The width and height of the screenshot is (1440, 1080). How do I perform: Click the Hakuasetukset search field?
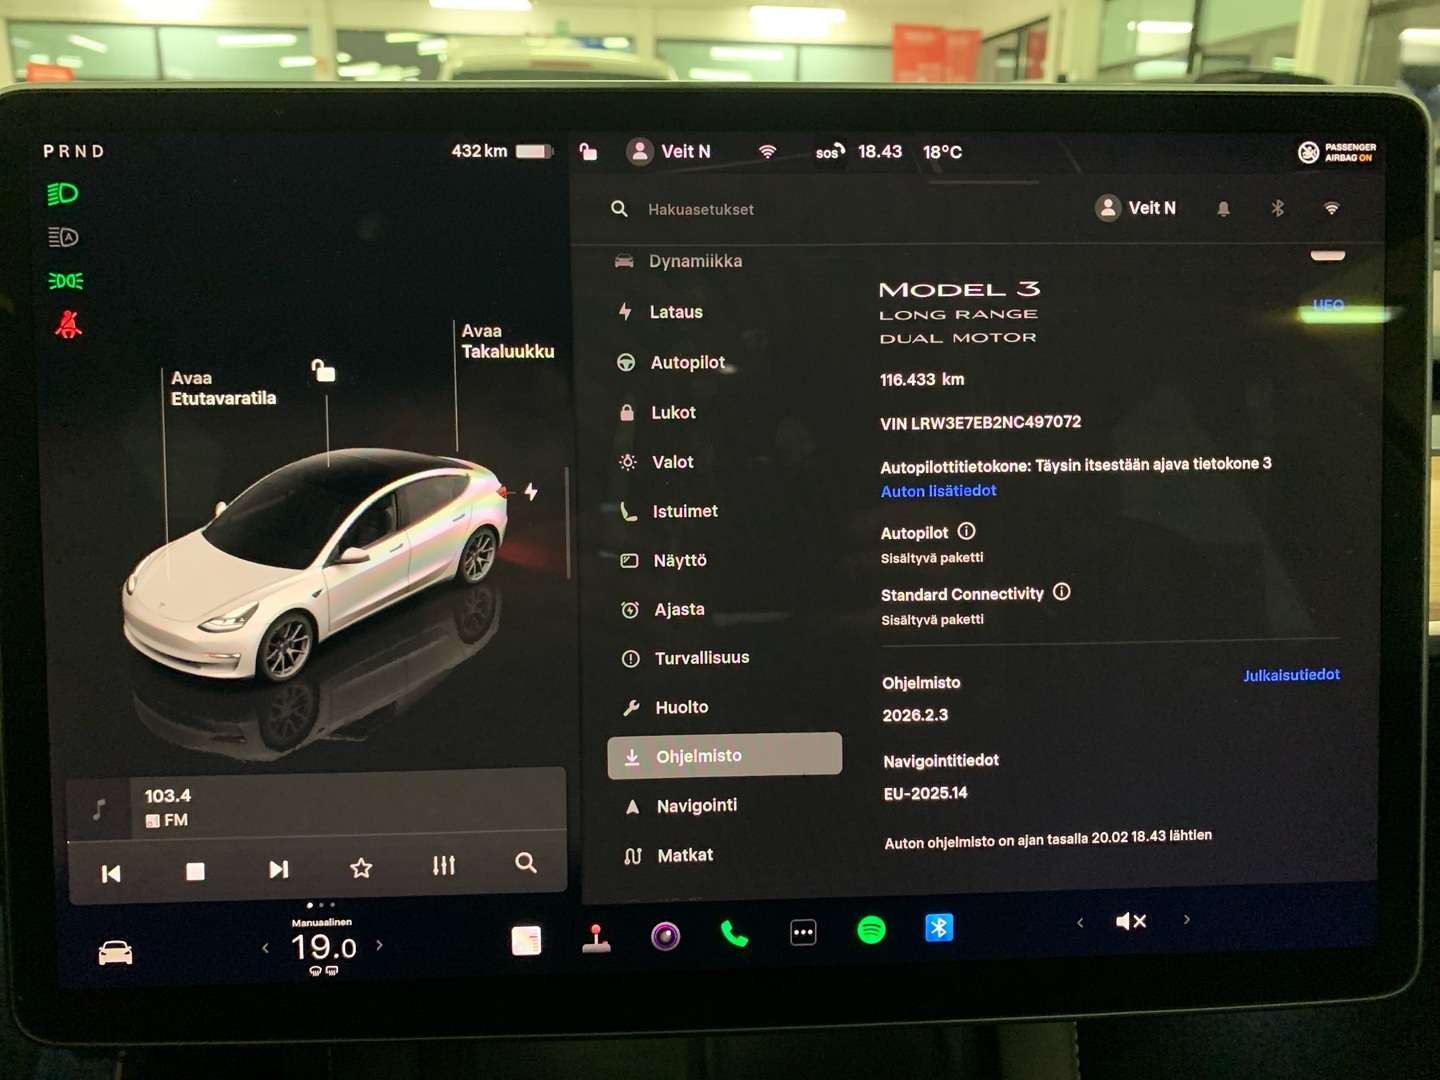point(700,209)
